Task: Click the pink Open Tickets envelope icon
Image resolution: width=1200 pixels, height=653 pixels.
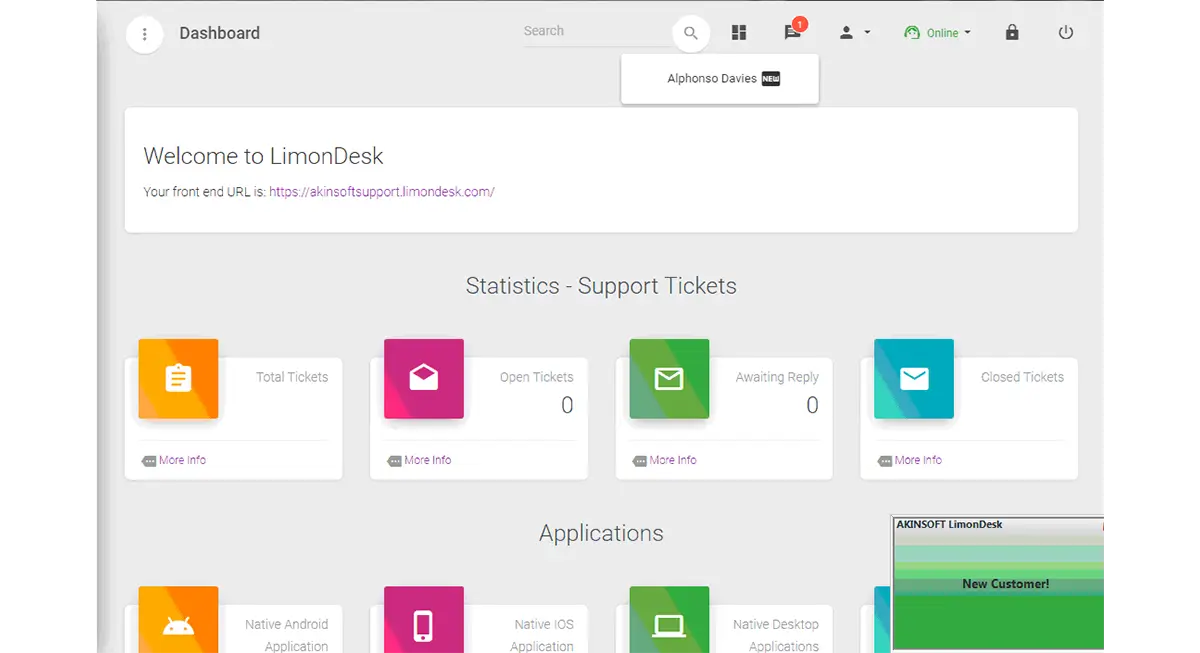Action: pyautogui.click(x=424, y=378)
